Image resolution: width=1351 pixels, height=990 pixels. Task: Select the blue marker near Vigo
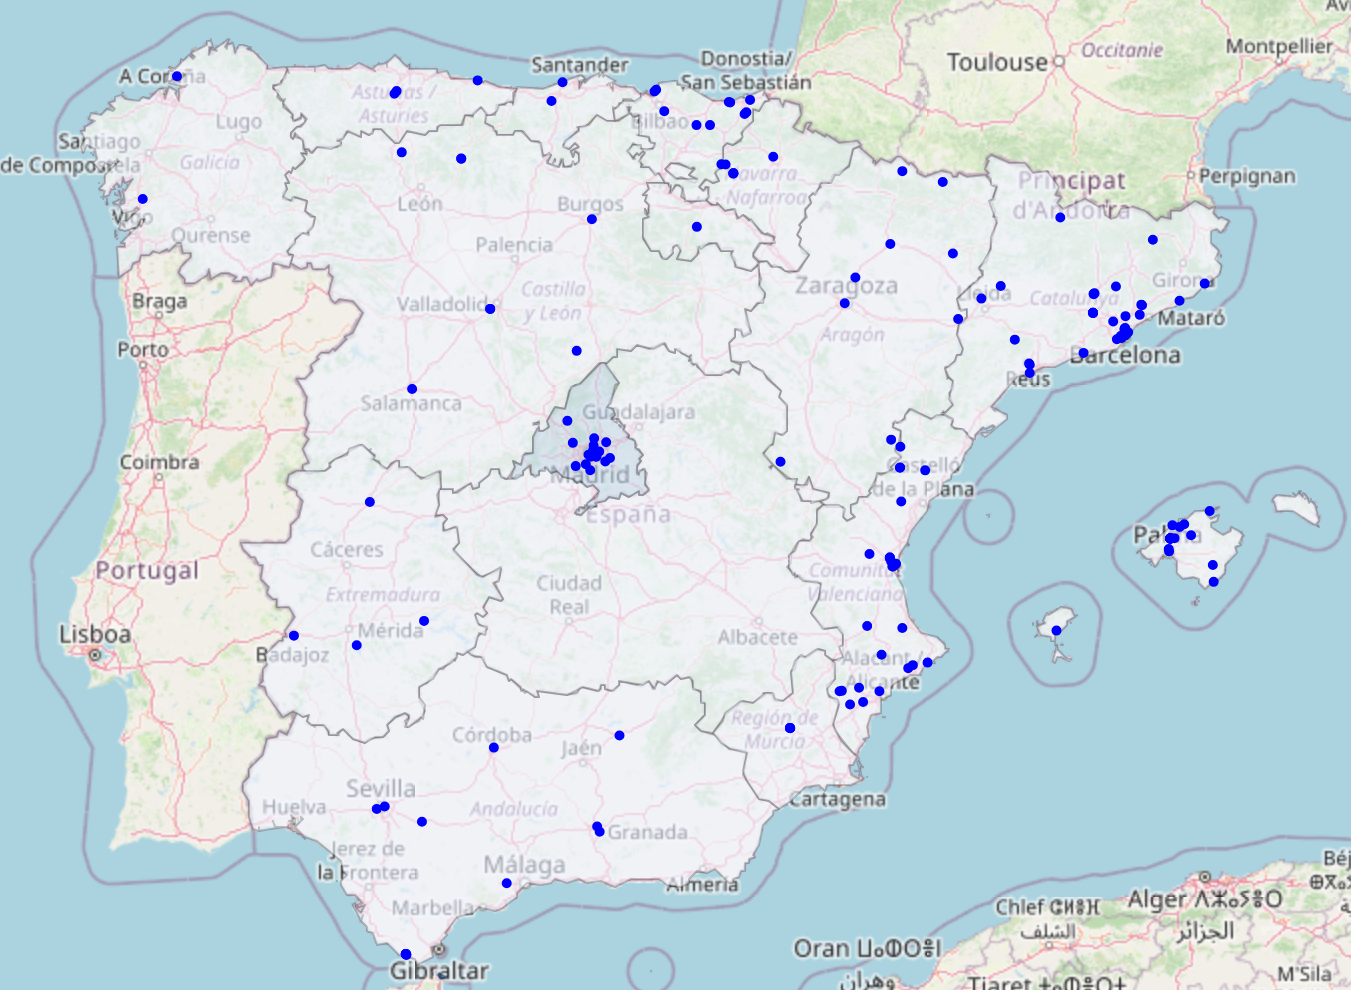pos(142,199)
